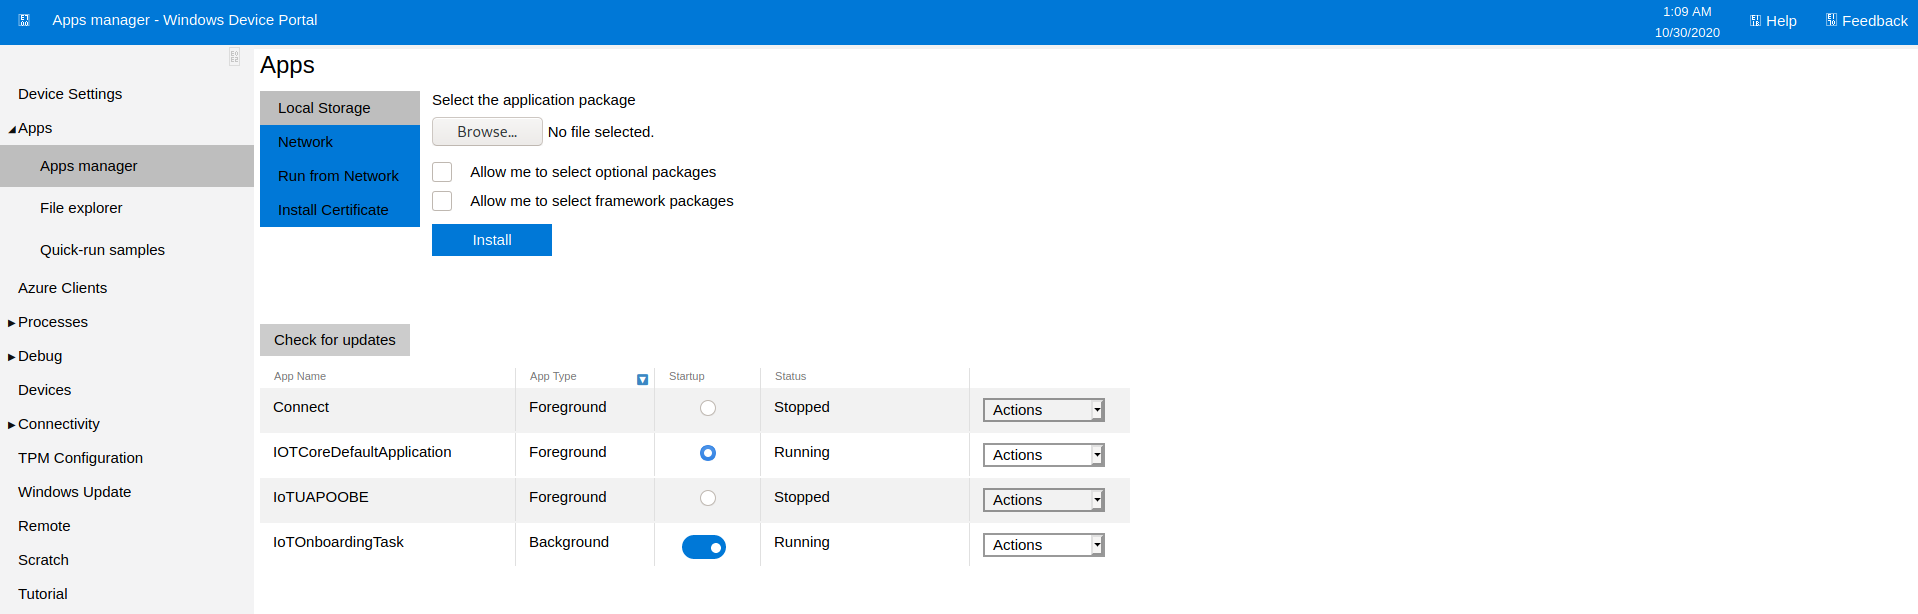Viewport: 1918px width, 614px height.
Task: Toggle off IoTOnboardingTask startup switch
Action: pyautogui.click(x=704, y=547)
